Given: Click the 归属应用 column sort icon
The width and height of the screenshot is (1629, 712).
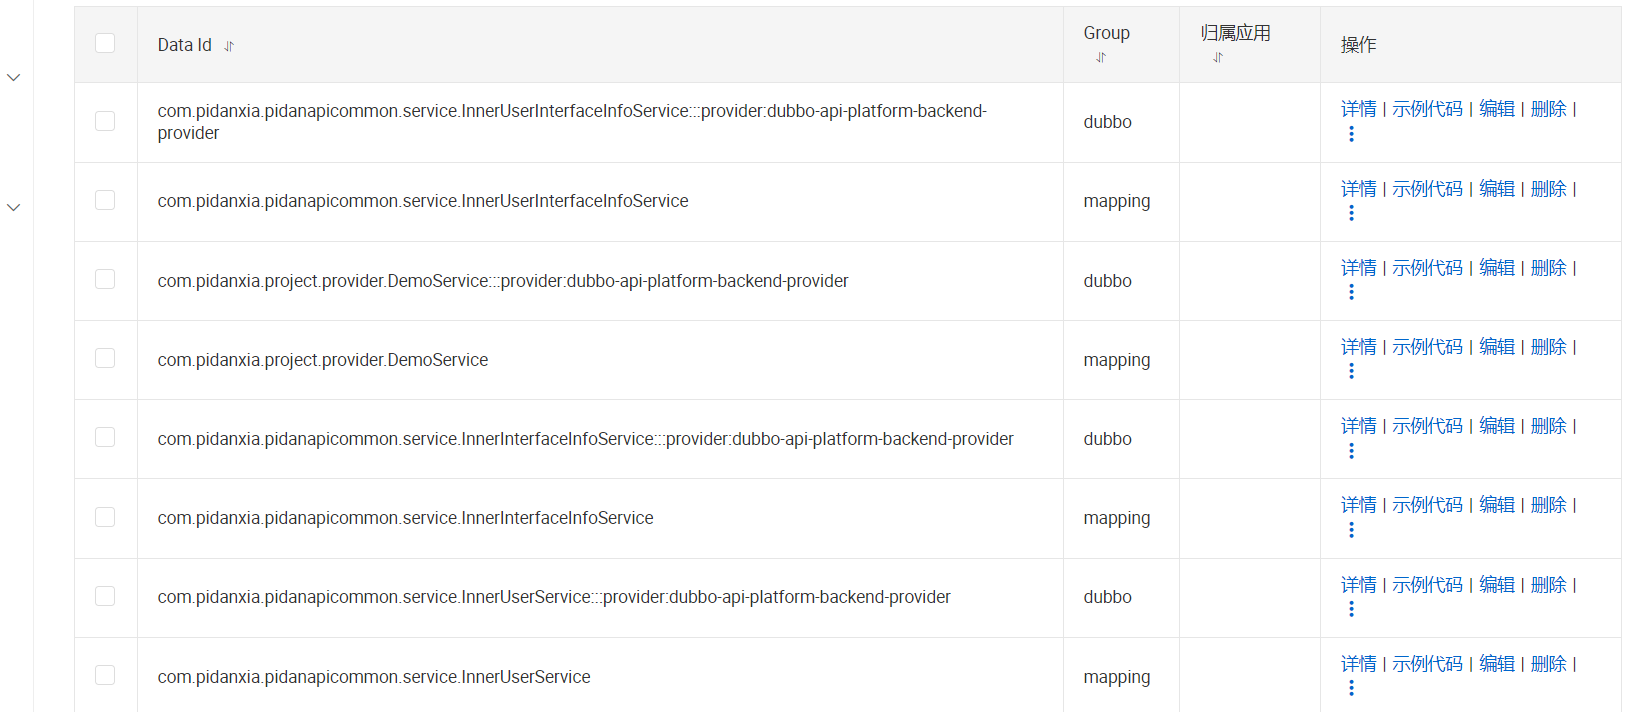Looking at the screenshot, I should pos(1218,58).
